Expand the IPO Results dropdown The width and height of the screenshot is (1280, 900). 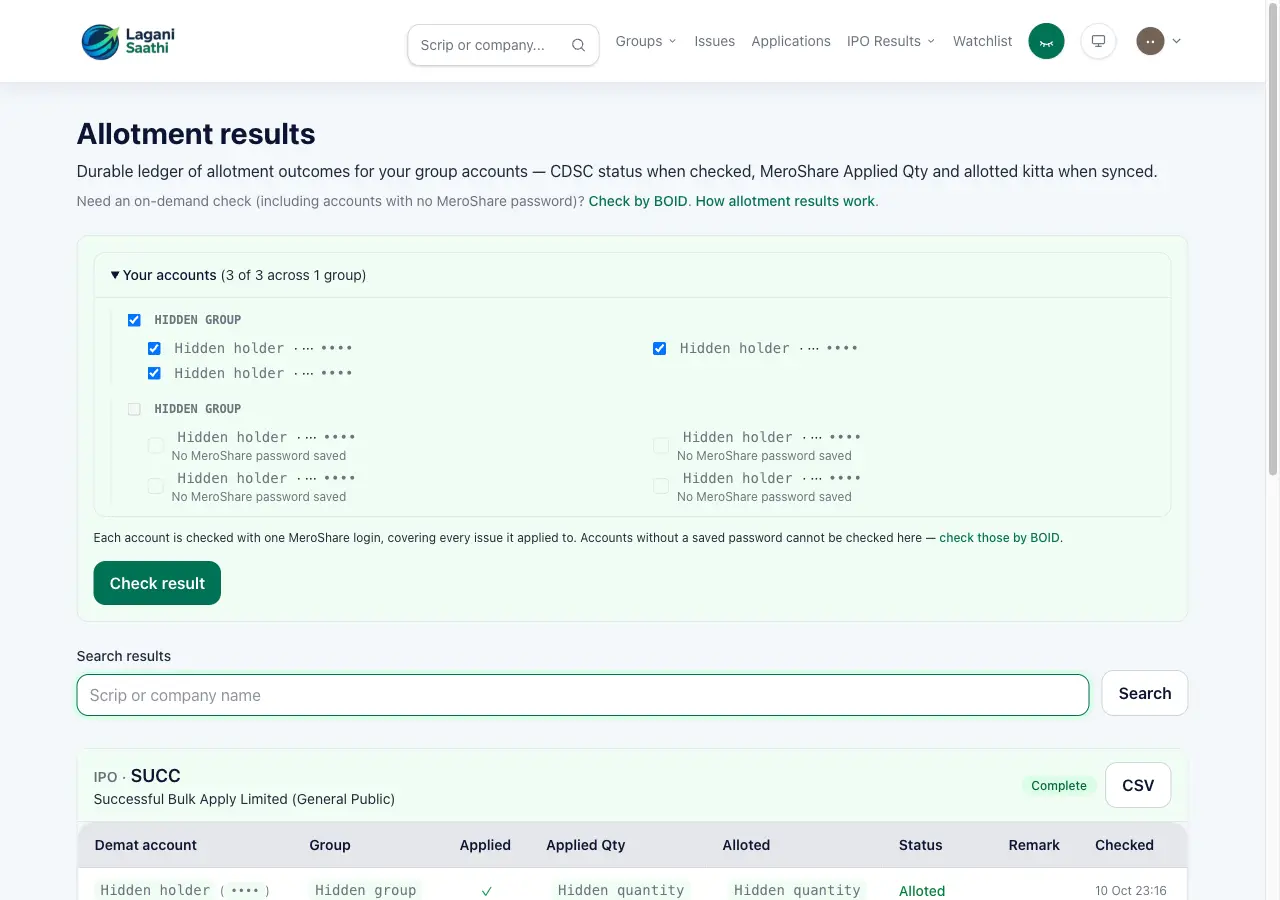[x=891, y=41]
